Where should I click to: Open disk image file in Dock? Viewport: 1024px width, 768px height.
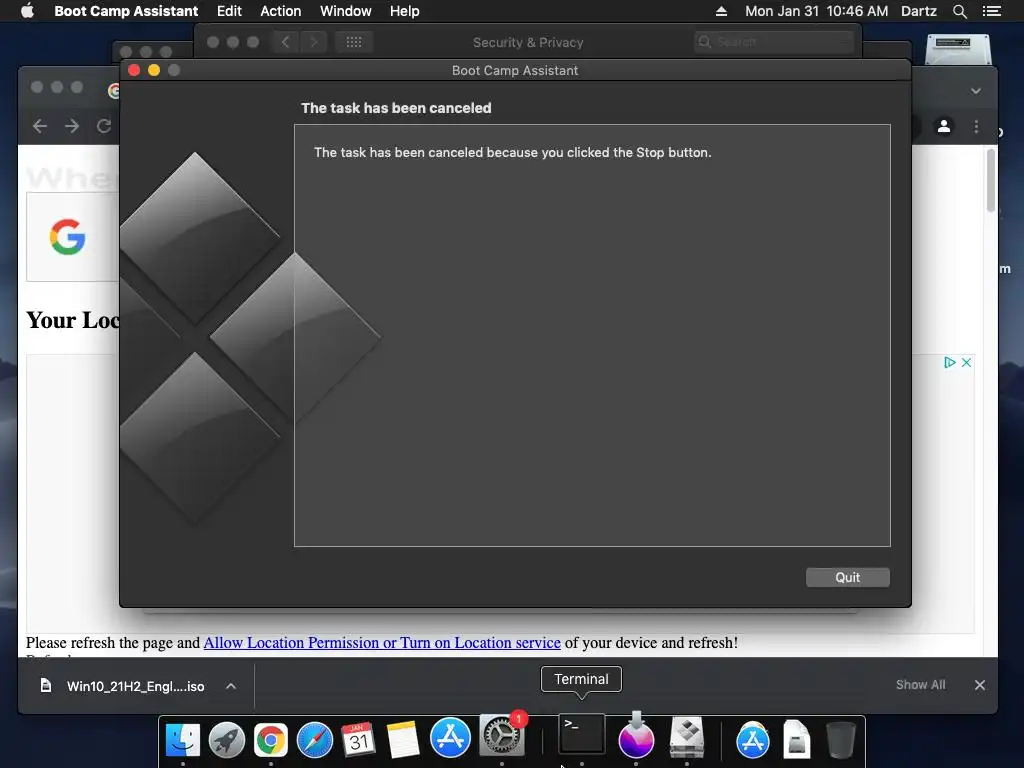[797, 739]
